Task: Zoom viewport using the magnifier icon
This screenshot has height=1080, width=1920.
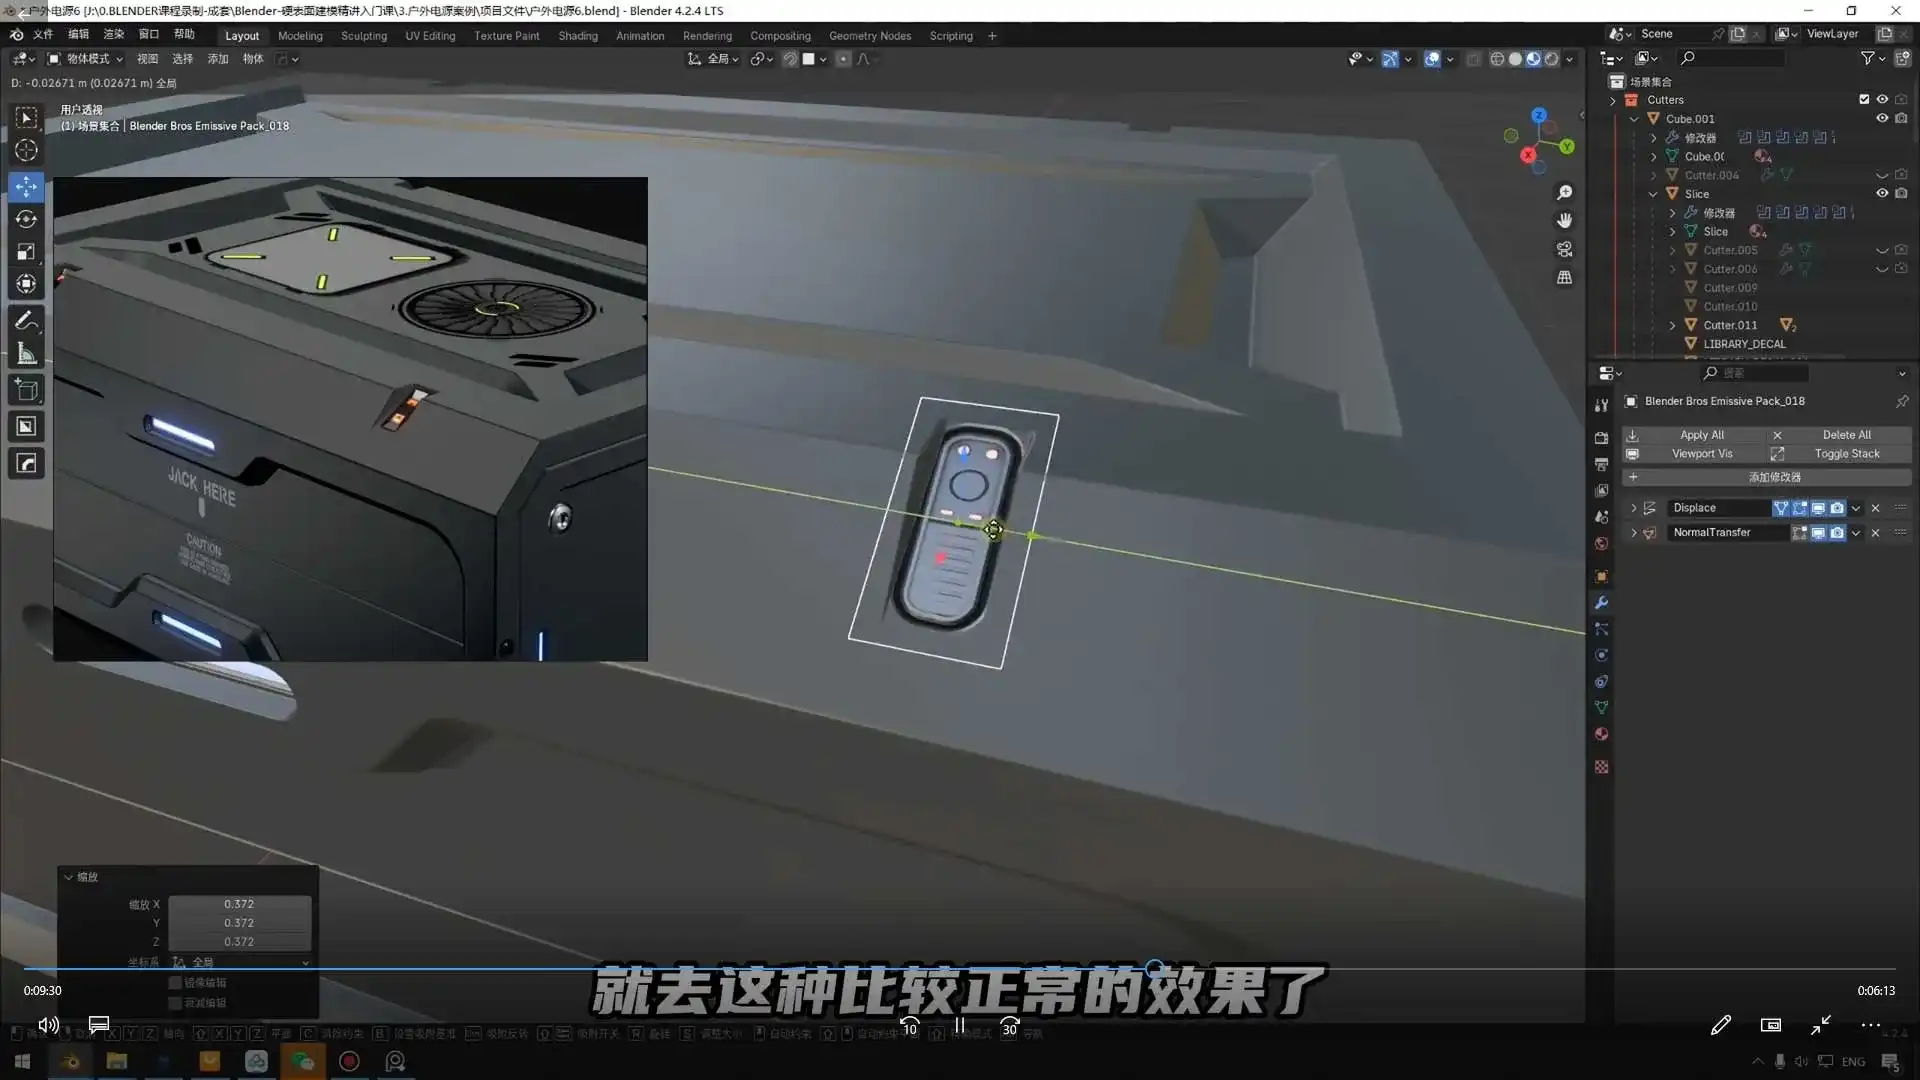Action: (1565, 192)
